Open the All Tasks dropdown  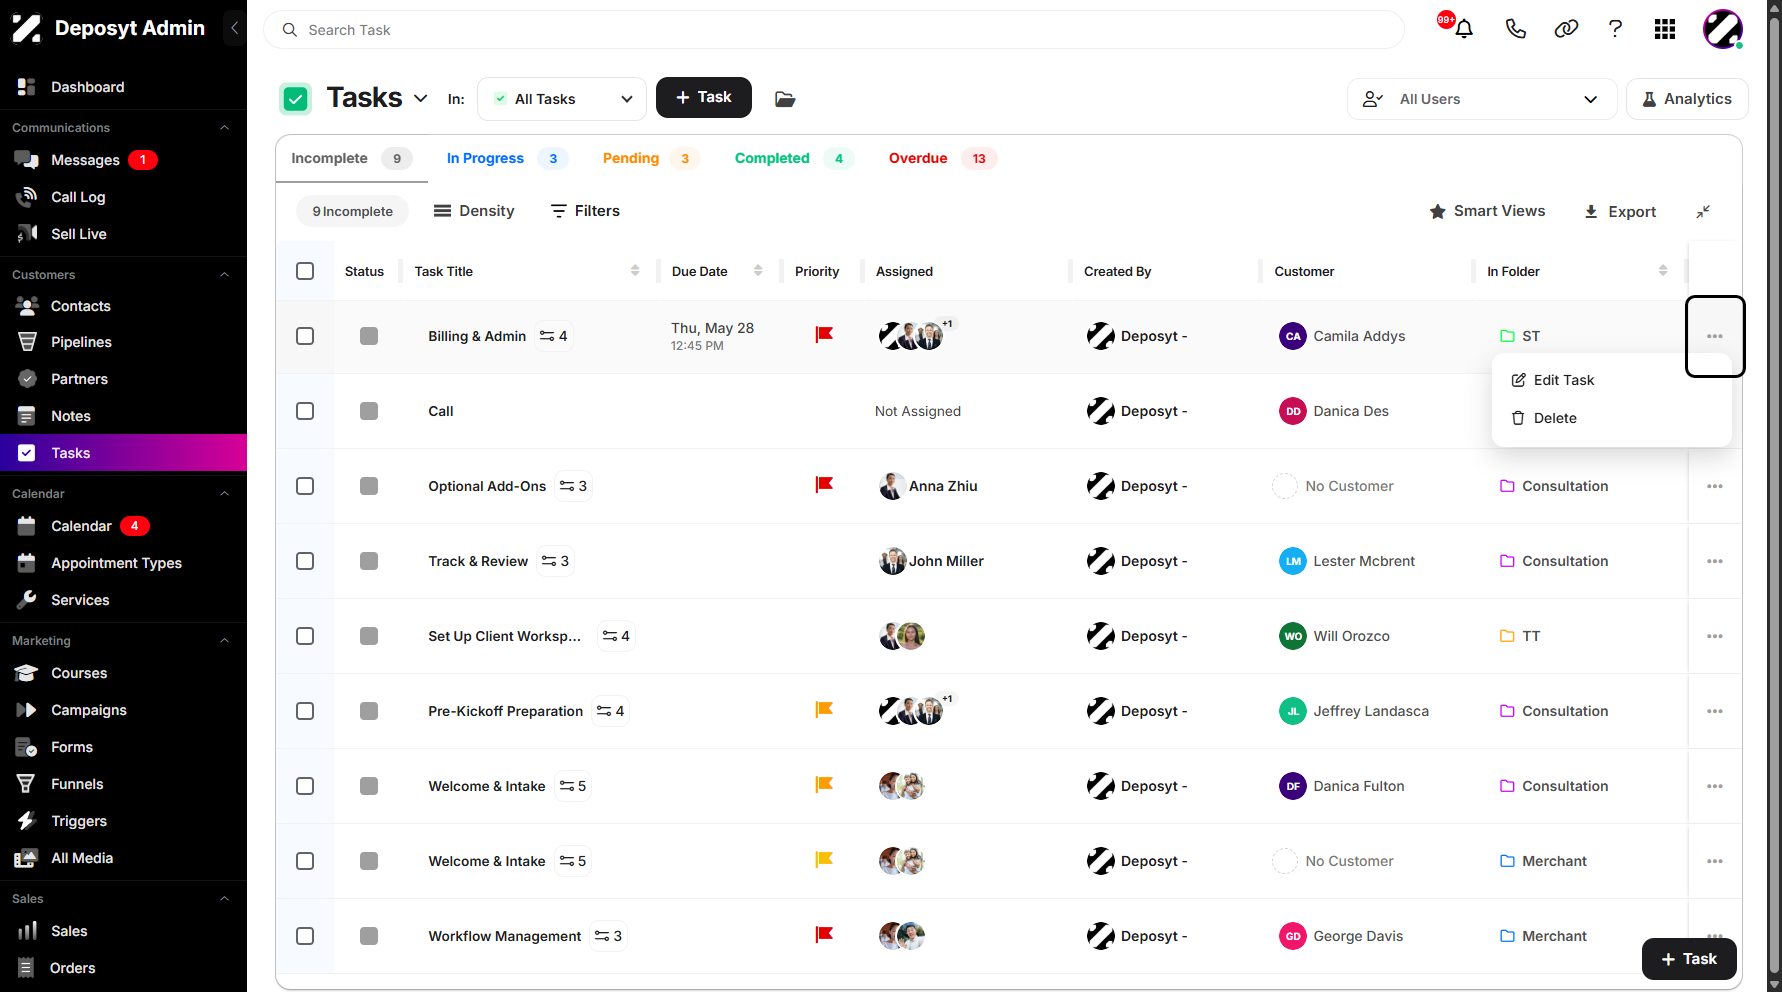point(562,99)
